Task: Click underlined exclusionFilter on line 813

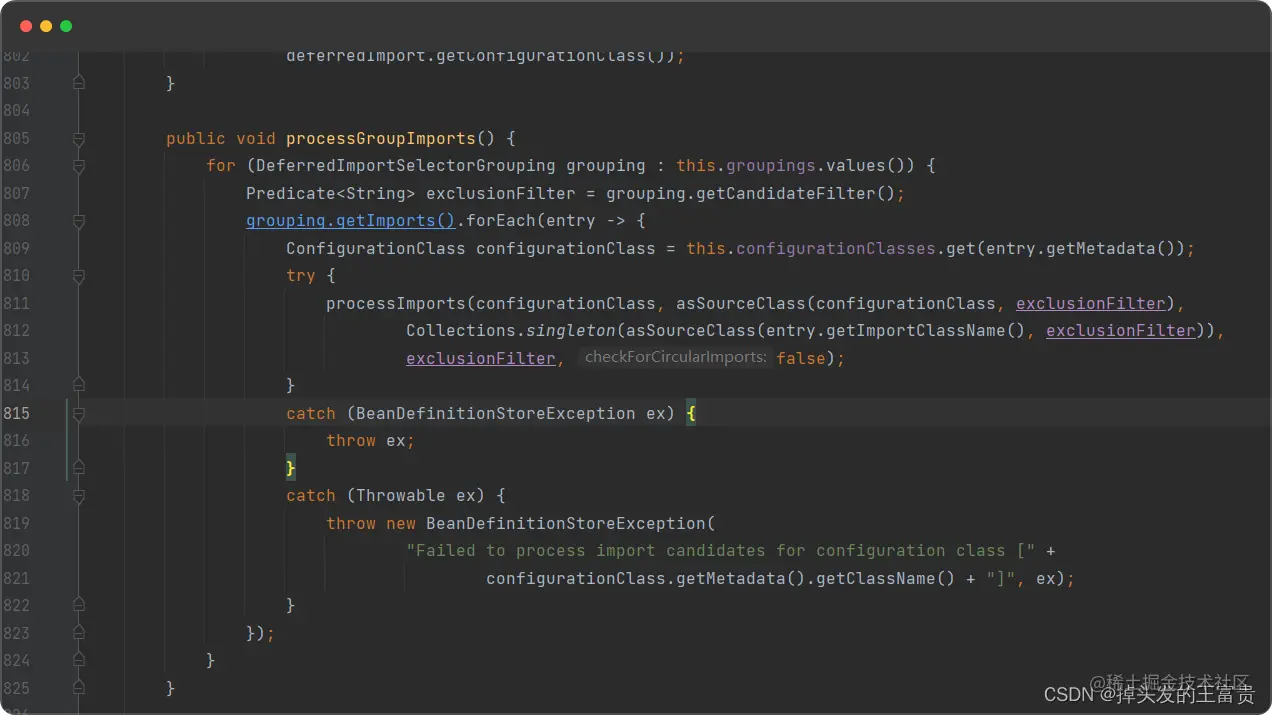Action: [x=481, y=358]
